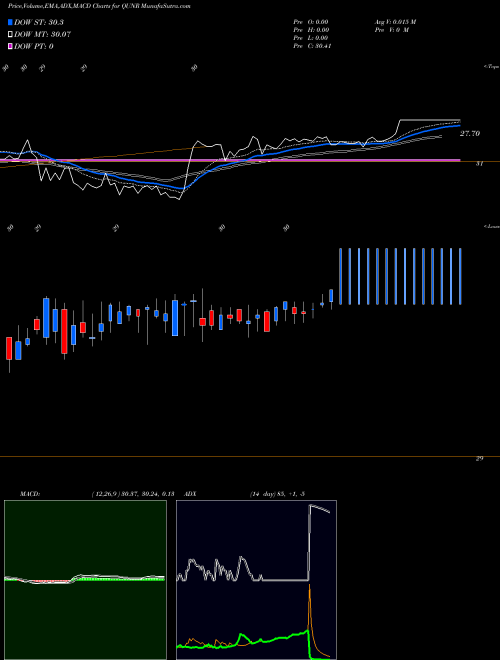Click the blue DOW ST legend swatch
This screenshot has height=660, width=500.
(x=11, y=22)
